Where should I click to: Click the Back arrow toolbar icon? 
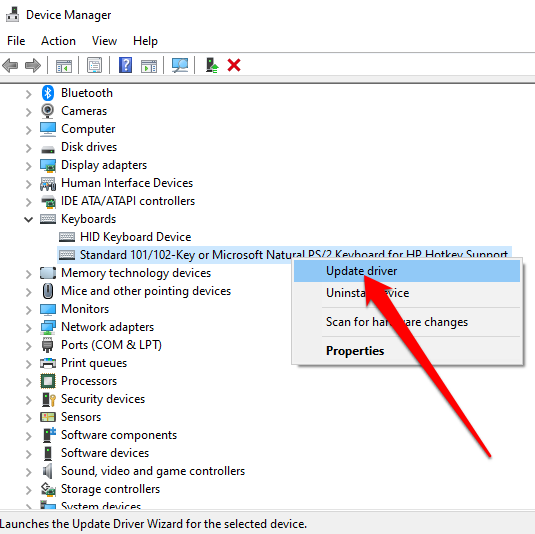[x=10, y=65]
